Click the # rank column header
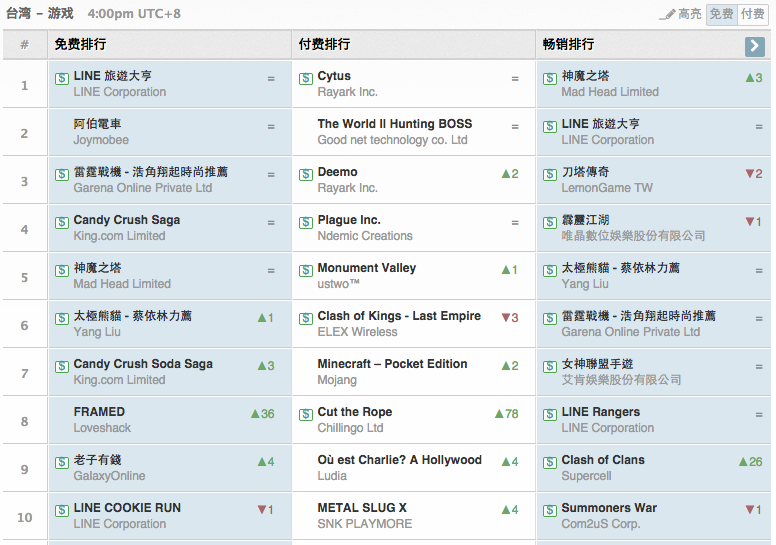The width and height of the screenshot is (776, 545). pos(25,45)
